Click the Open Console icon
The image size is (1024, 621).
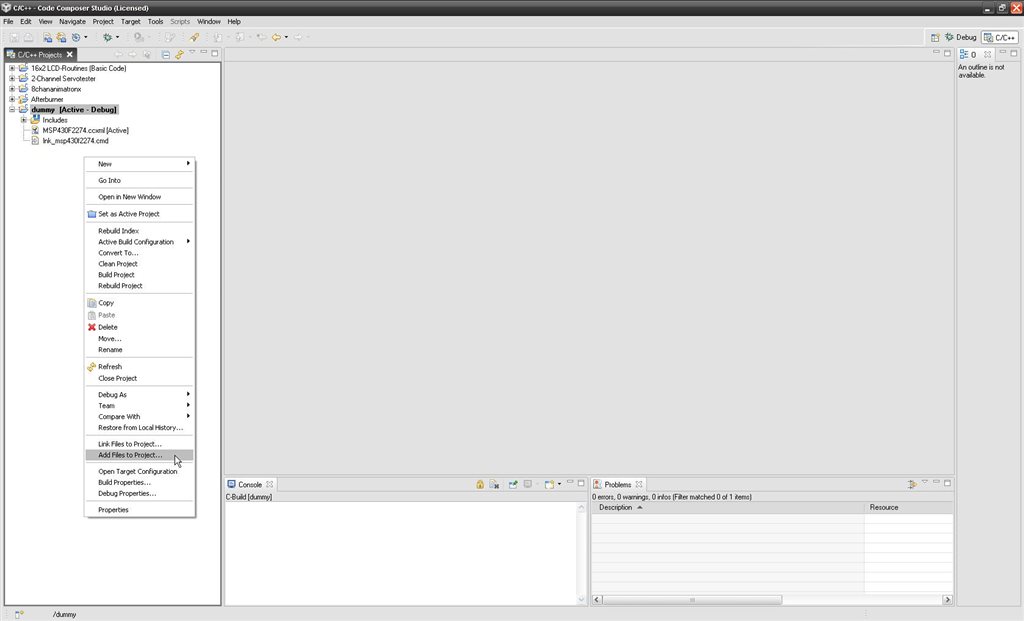(x=549, y=485)
